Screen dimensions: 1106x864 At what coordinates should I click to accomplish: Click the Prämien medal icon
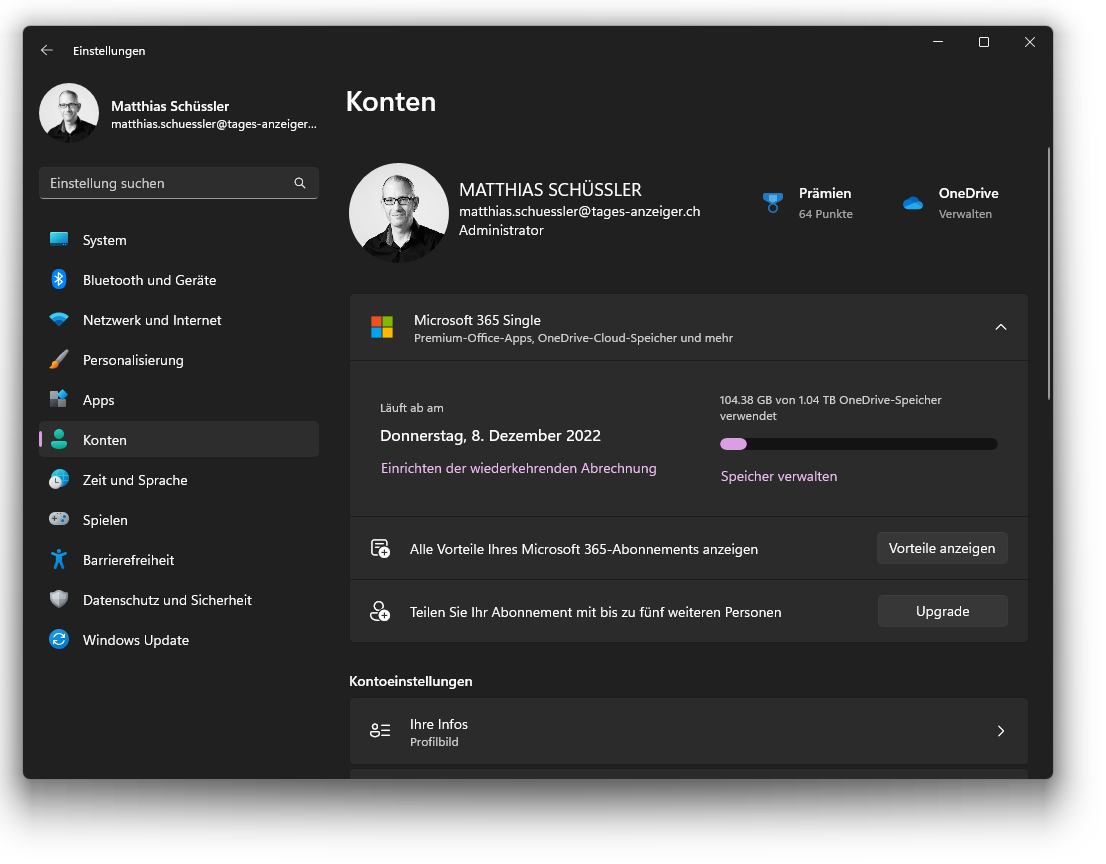[x=772, y=203]
